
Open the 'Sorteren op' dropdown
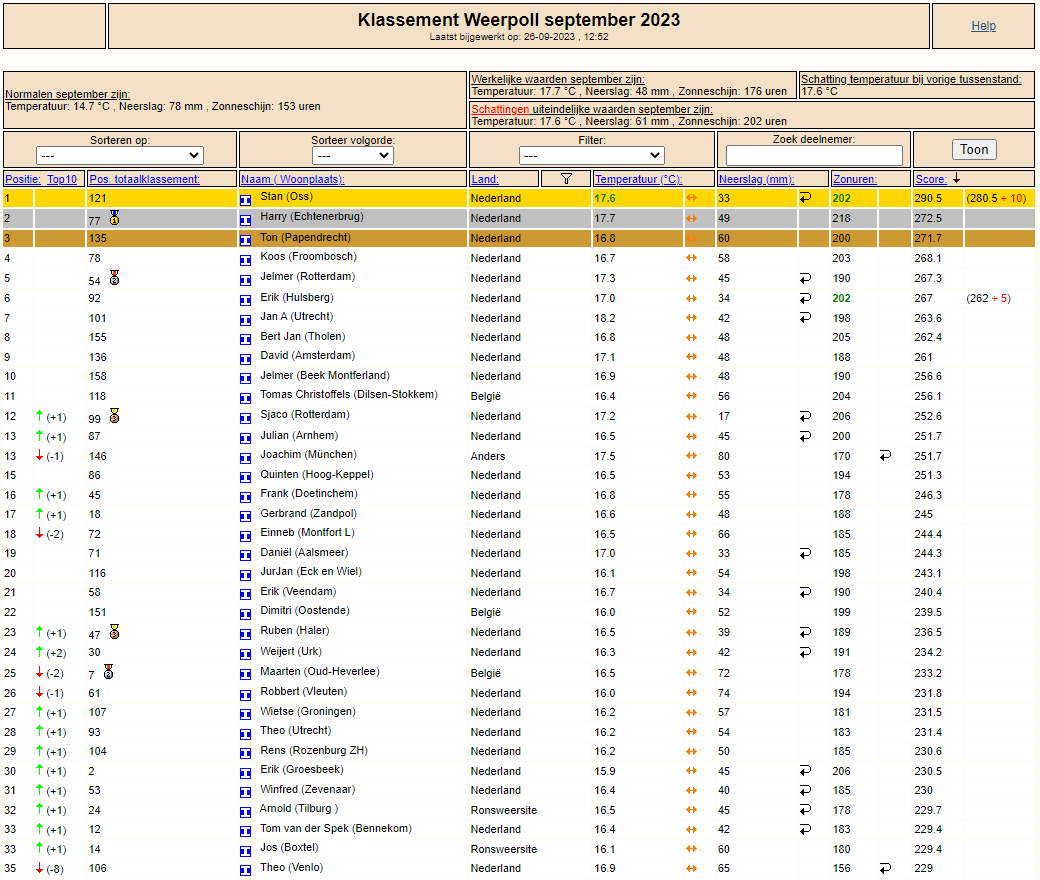[x=120, y=156]
